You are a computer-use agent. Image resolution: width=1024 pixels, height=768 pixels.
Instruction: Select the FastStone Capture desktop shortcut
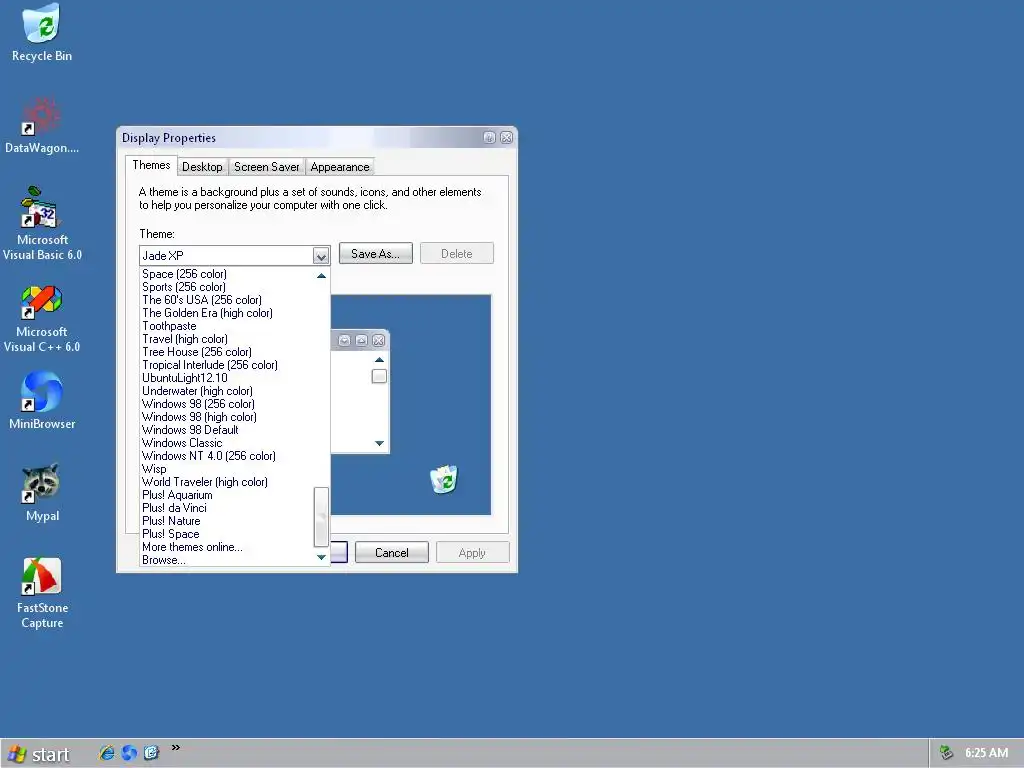click(x=42, y=593)
